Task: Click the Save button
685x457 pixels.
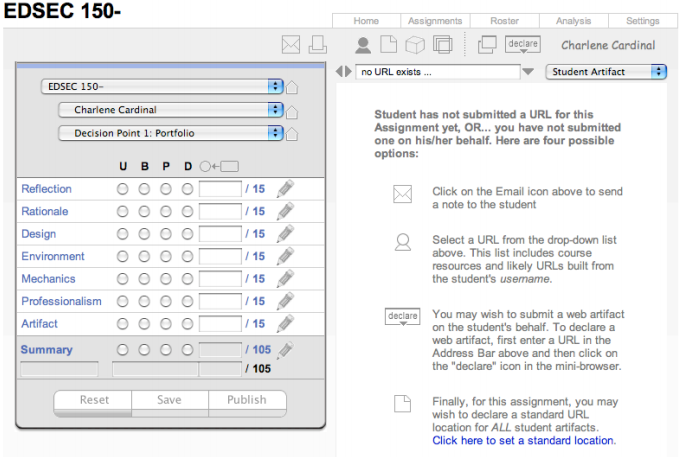Action: [170, 400]
